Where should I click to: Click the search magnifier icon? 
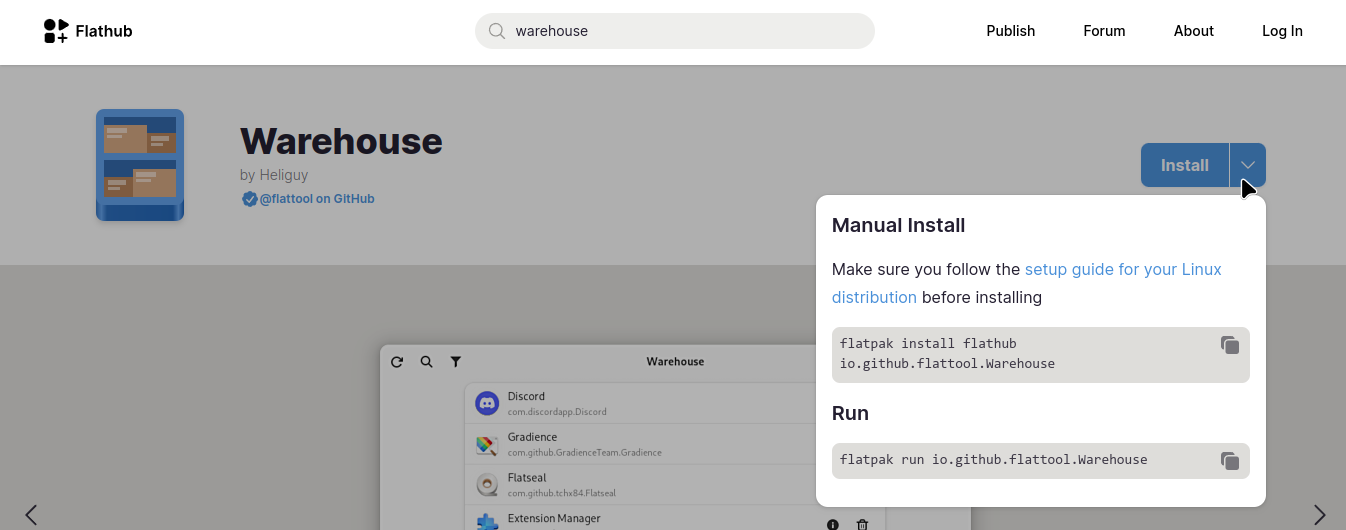tap(496, 31)
